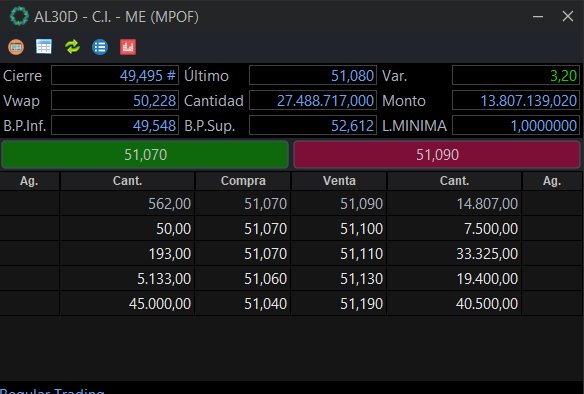Open the blue list icon
The width and height of the screenshot is (584, 394).
[100, 47]
